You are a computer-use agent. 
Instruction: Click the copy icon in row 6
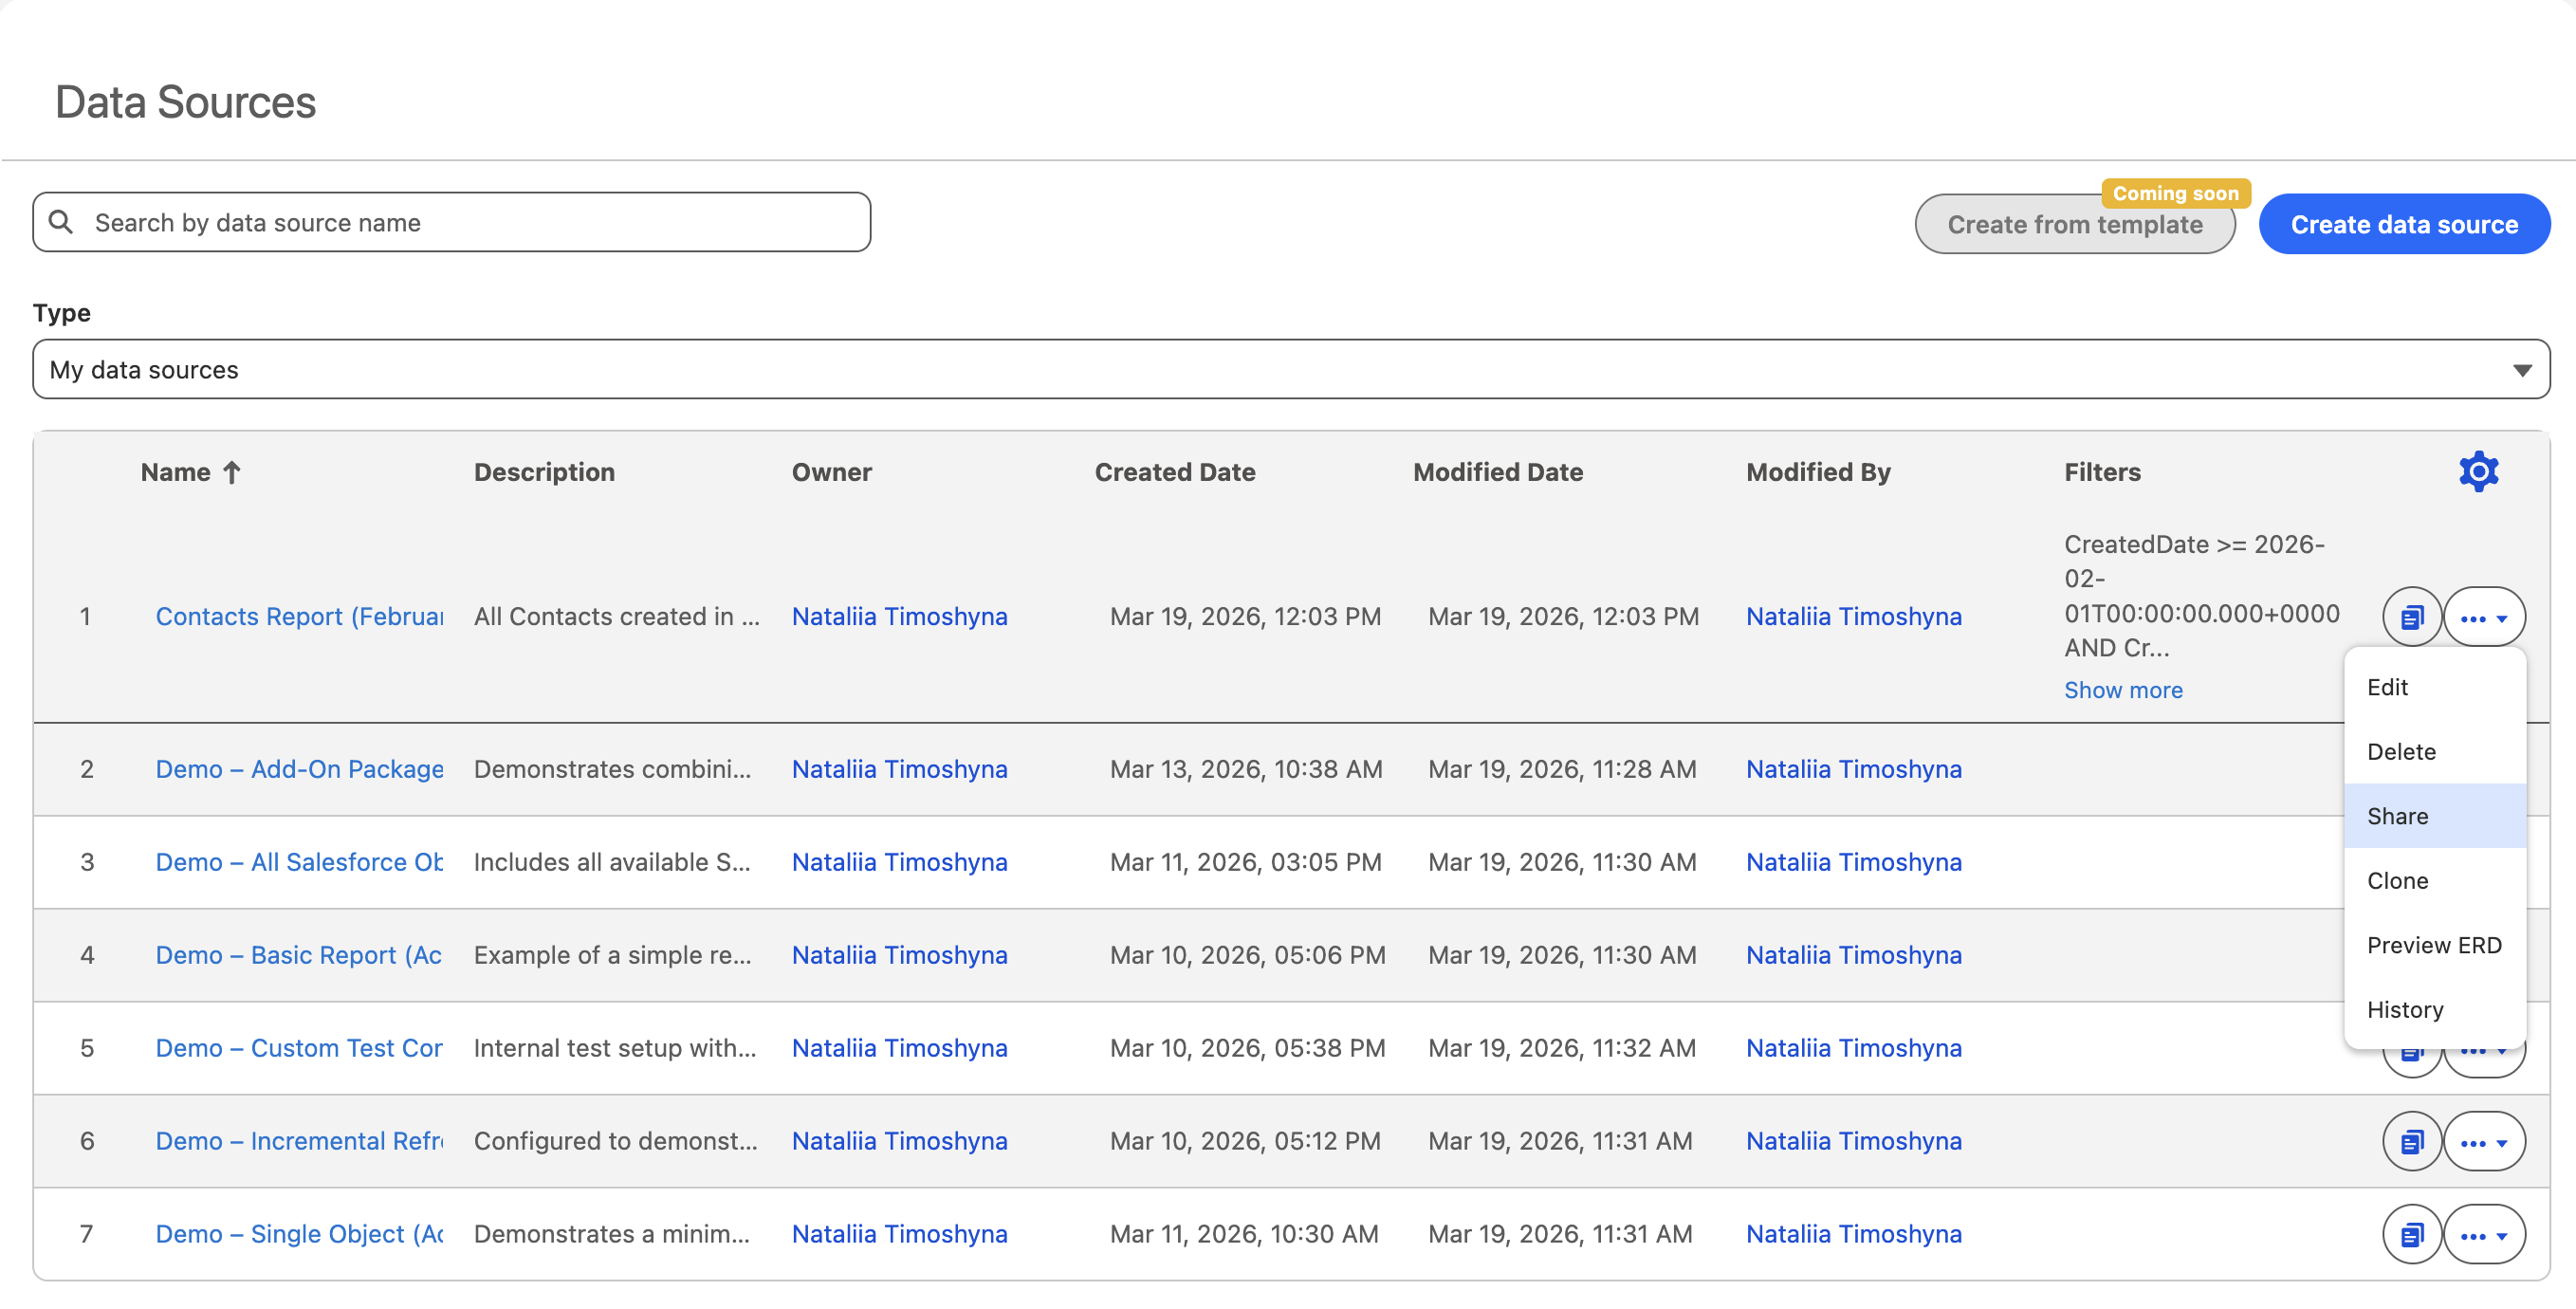click(x=2411, y=1141)
